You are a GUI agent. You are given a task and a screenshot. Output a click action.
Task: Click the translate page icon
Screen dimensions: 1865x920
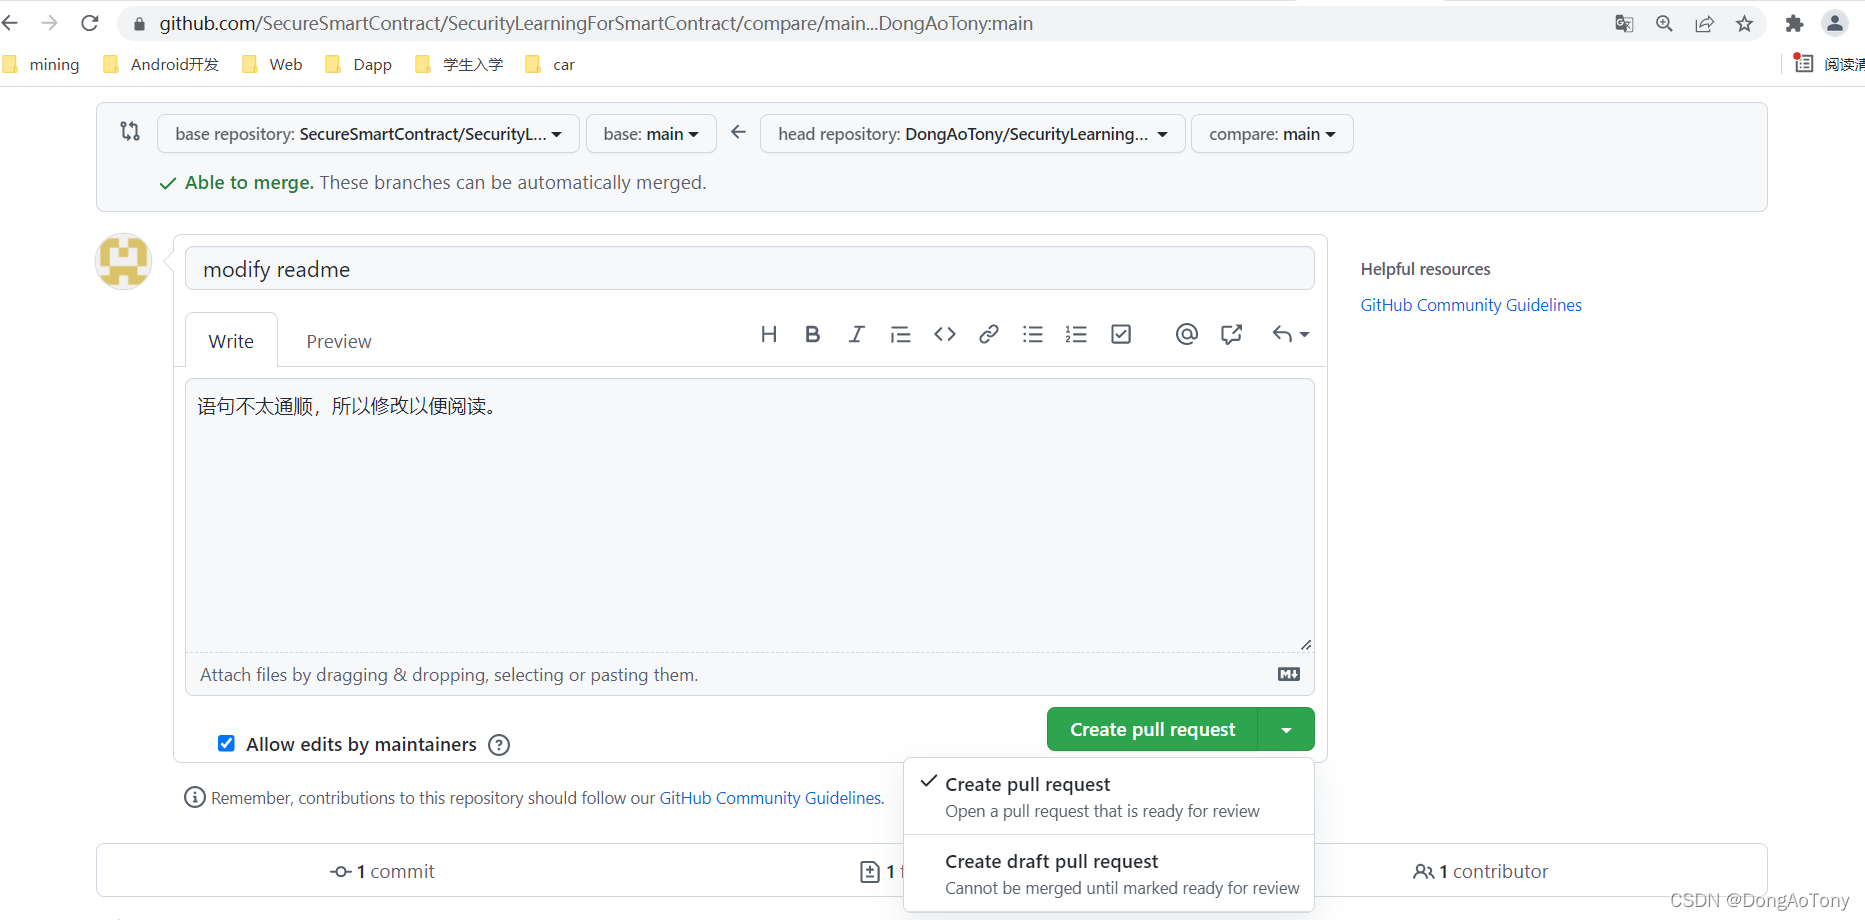coord(1624,23)
